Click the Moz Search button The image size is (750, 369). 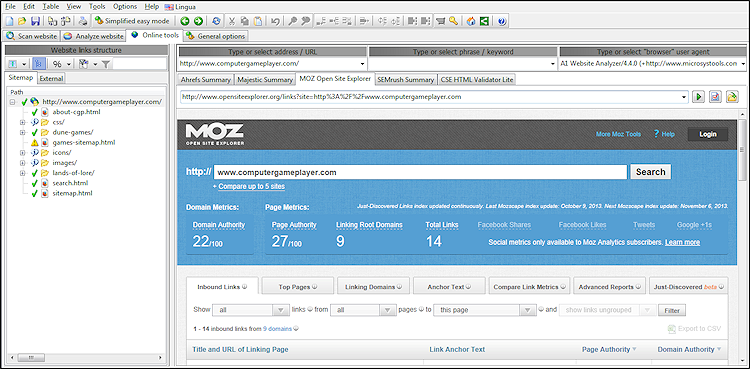coord(651,172)
